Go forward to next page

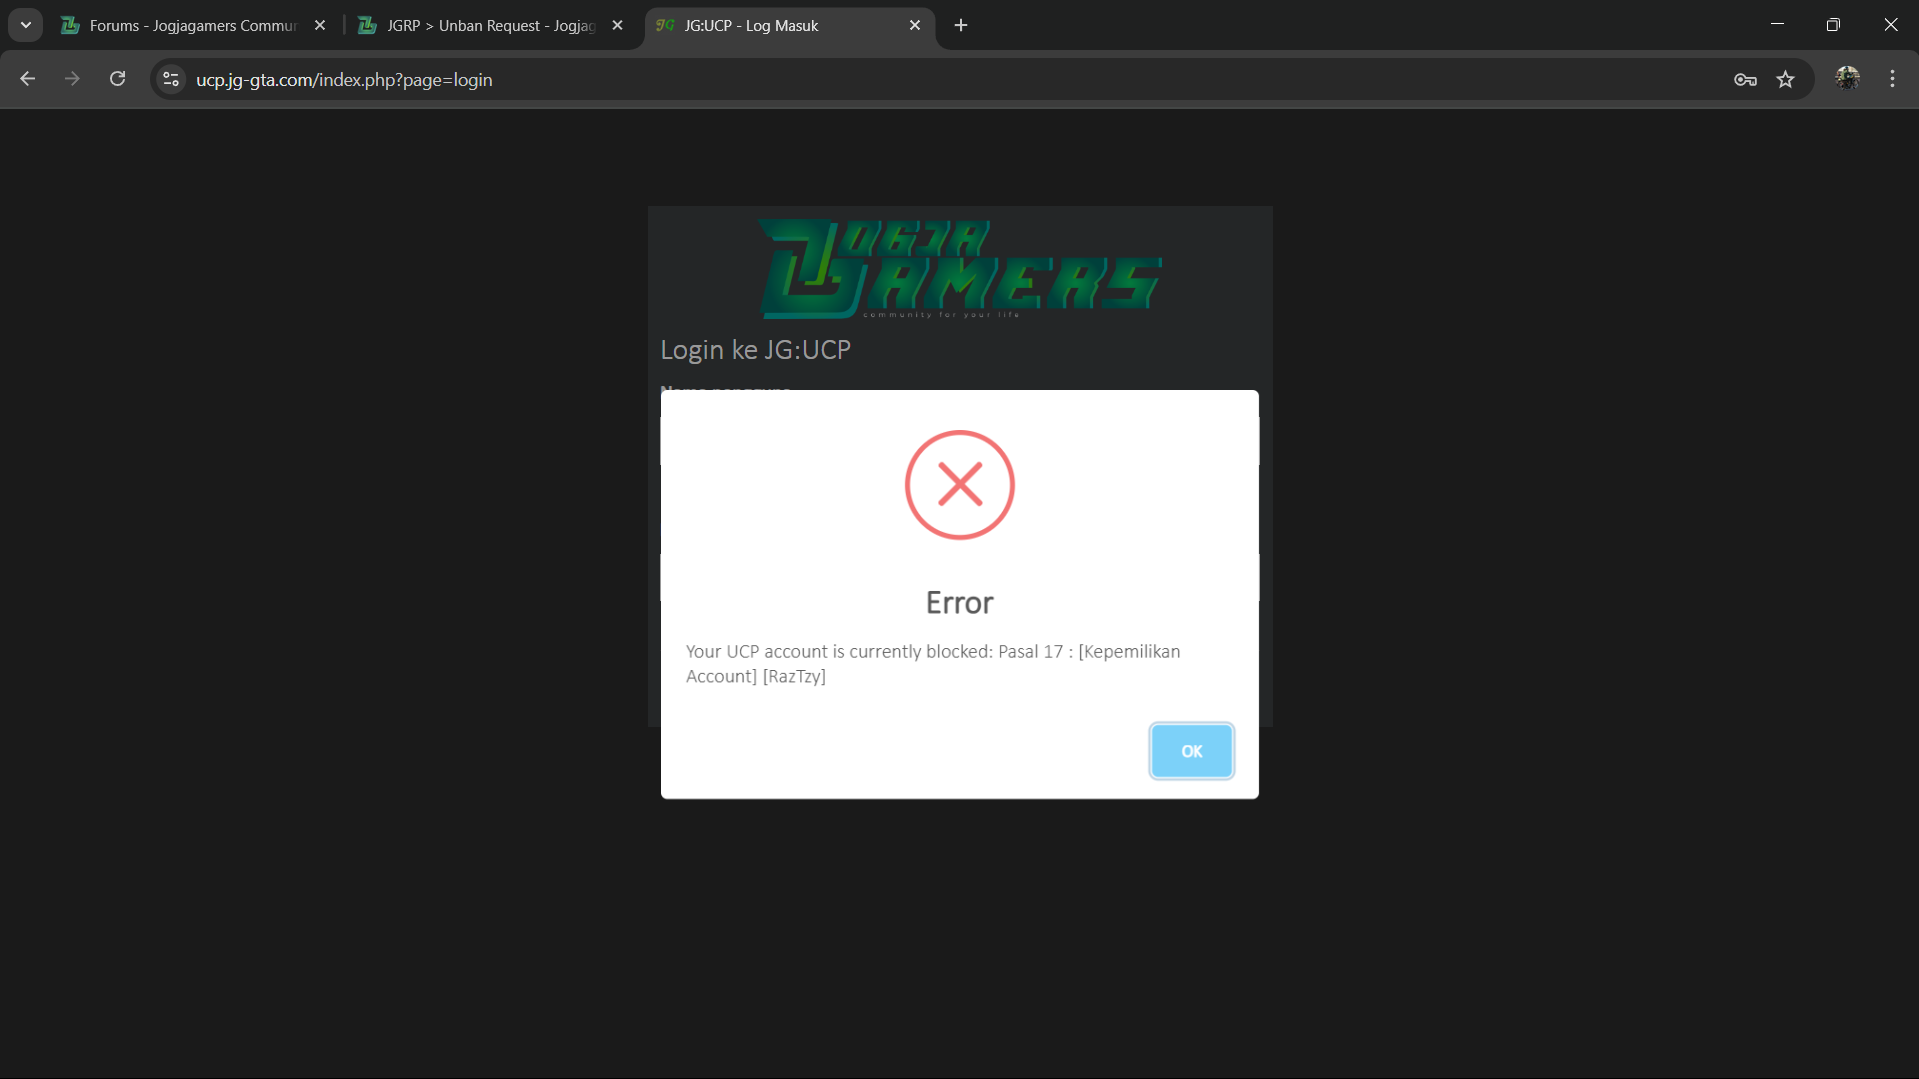[72, 79]
